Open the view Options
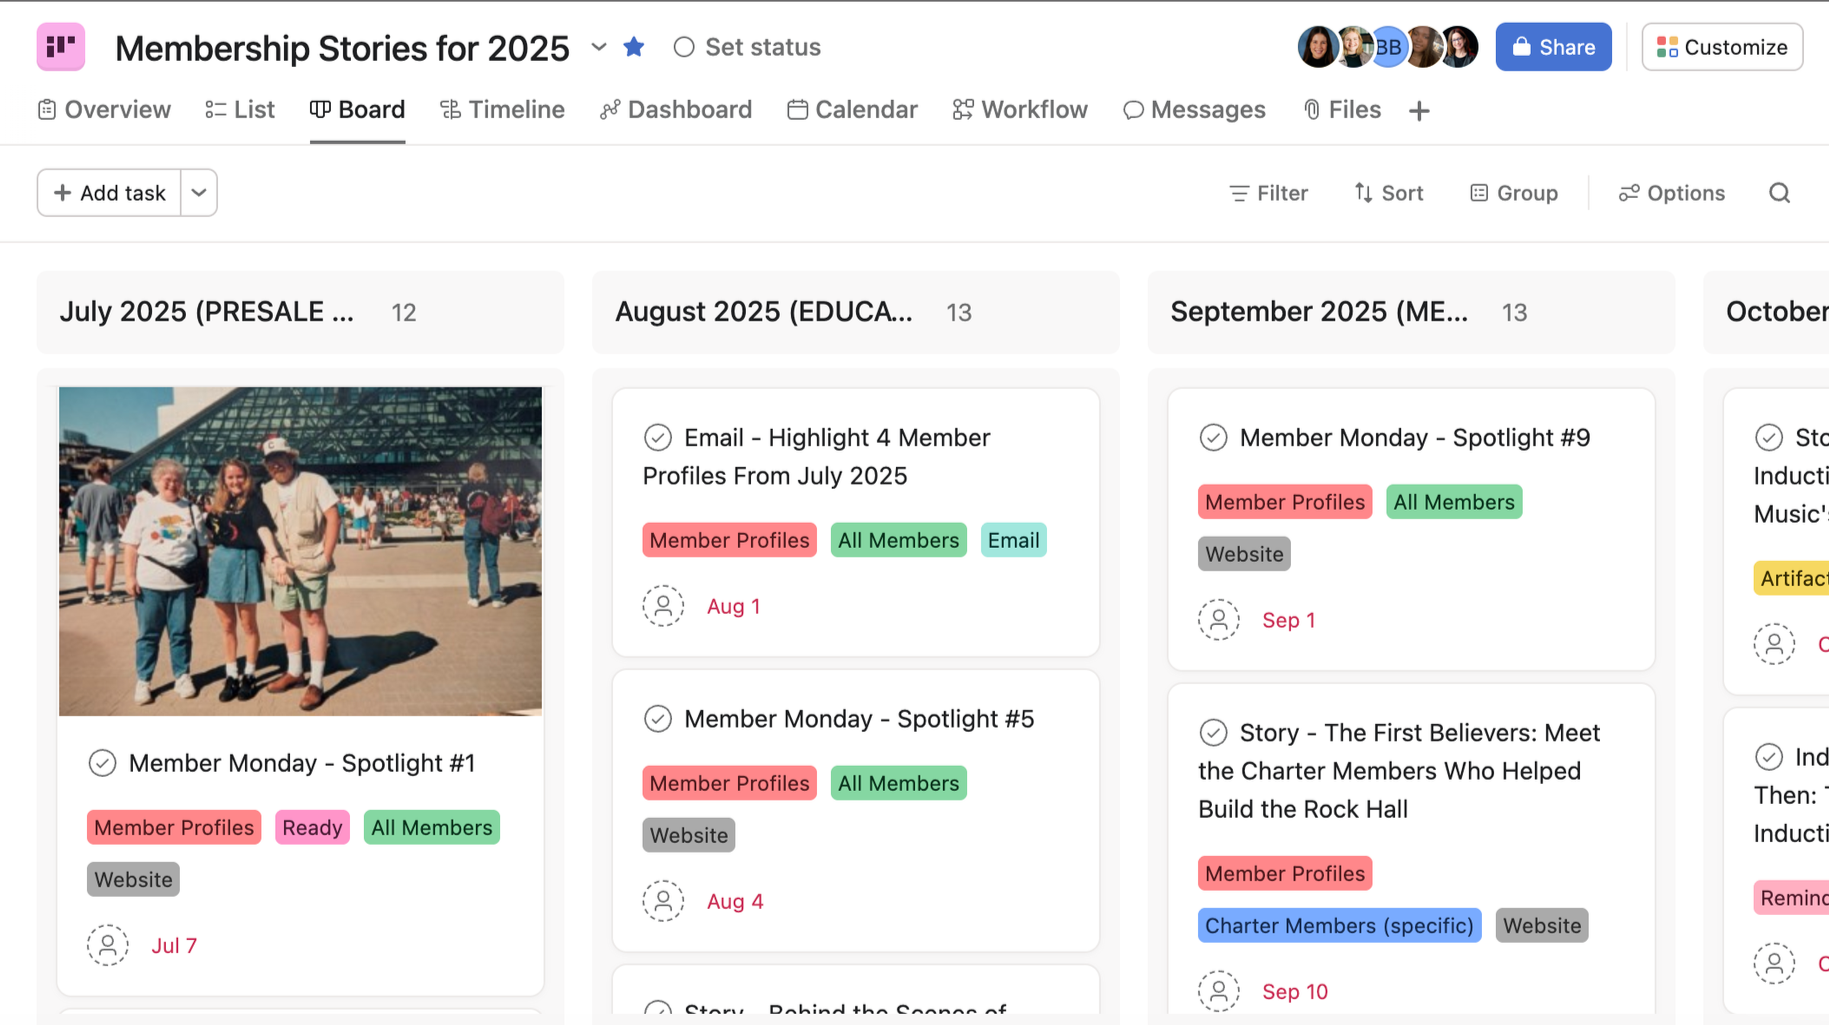This screenshot has height=1025, width=1829. tap(1672, 193)
